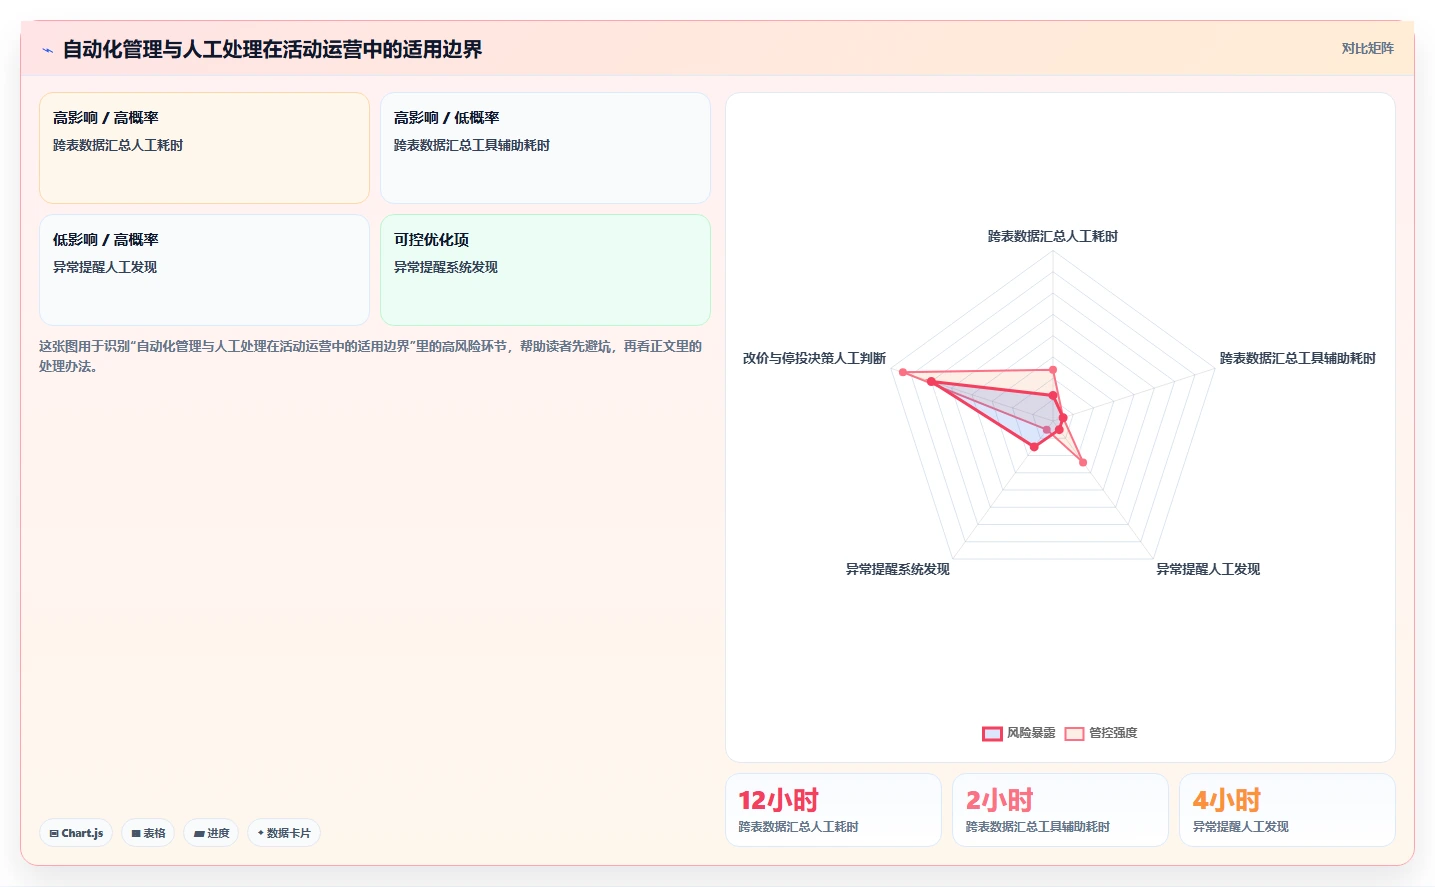Select the 可控优化项 card
This screenshot has width=1435, height=887.
coord(545,270)
